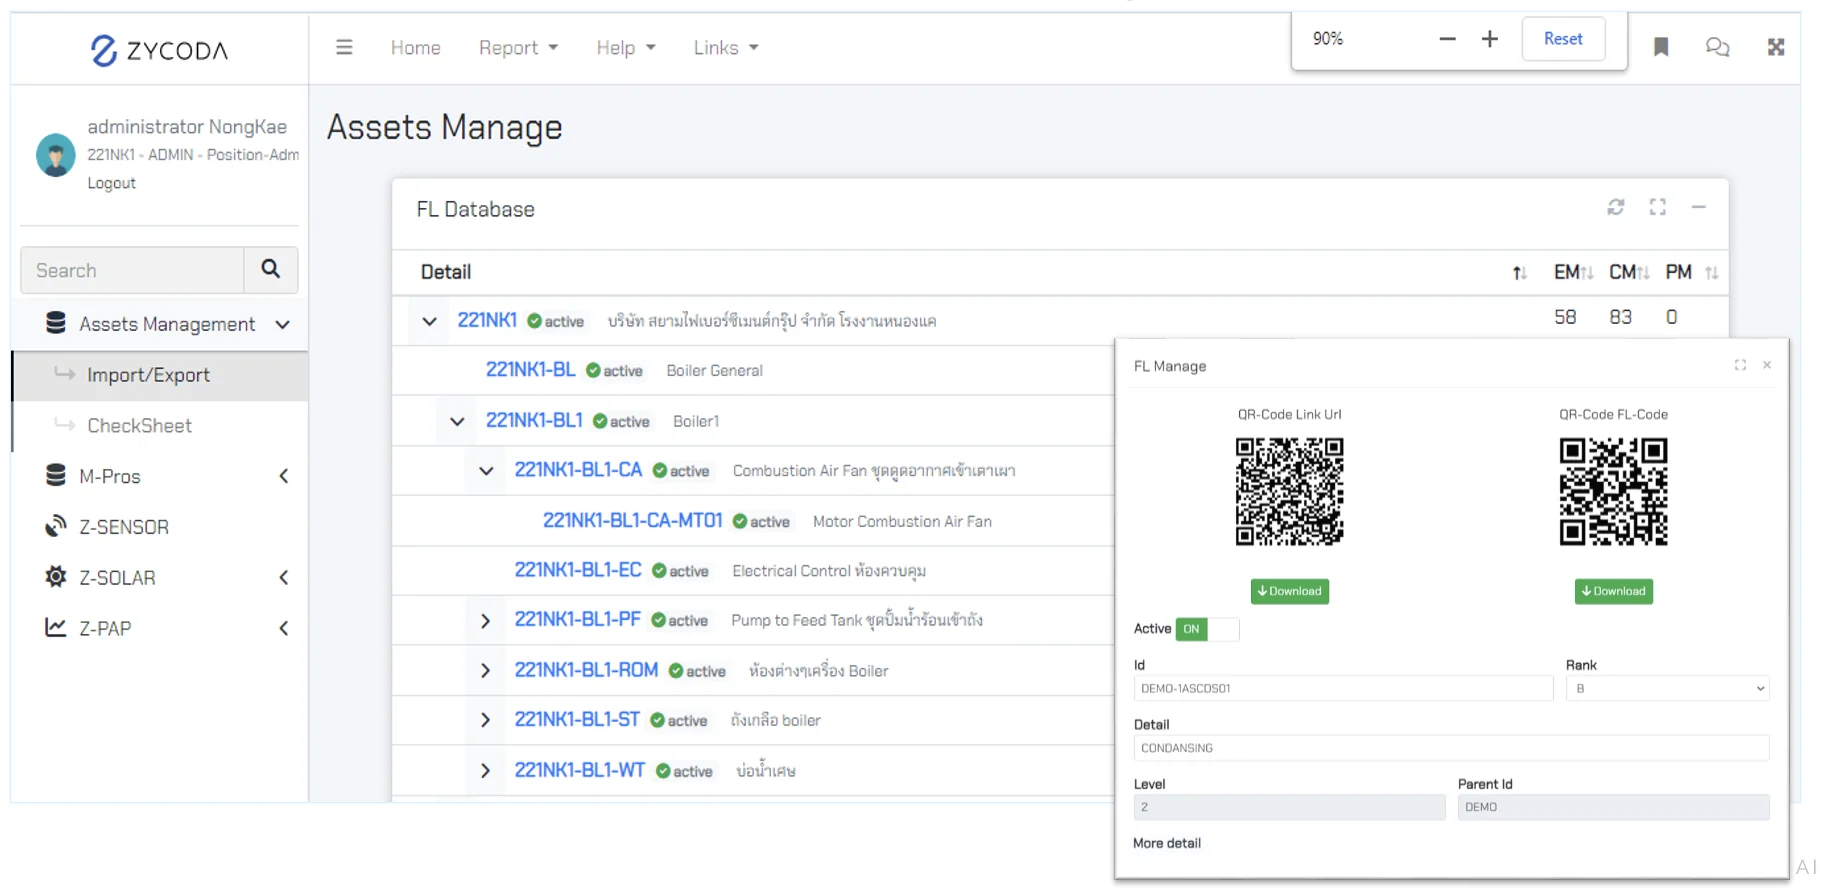Zoom out with the minus button

(1447, 39)
